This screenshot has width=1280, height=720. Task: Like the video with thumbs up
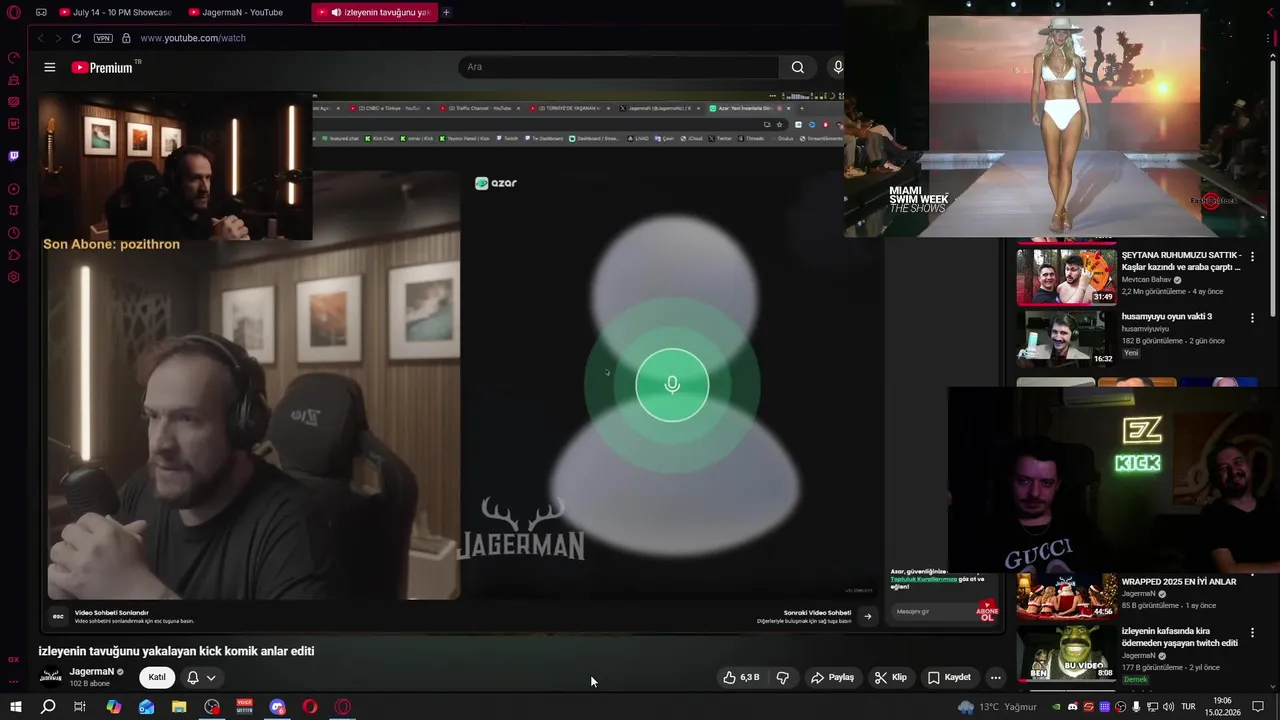coord(741,677)
